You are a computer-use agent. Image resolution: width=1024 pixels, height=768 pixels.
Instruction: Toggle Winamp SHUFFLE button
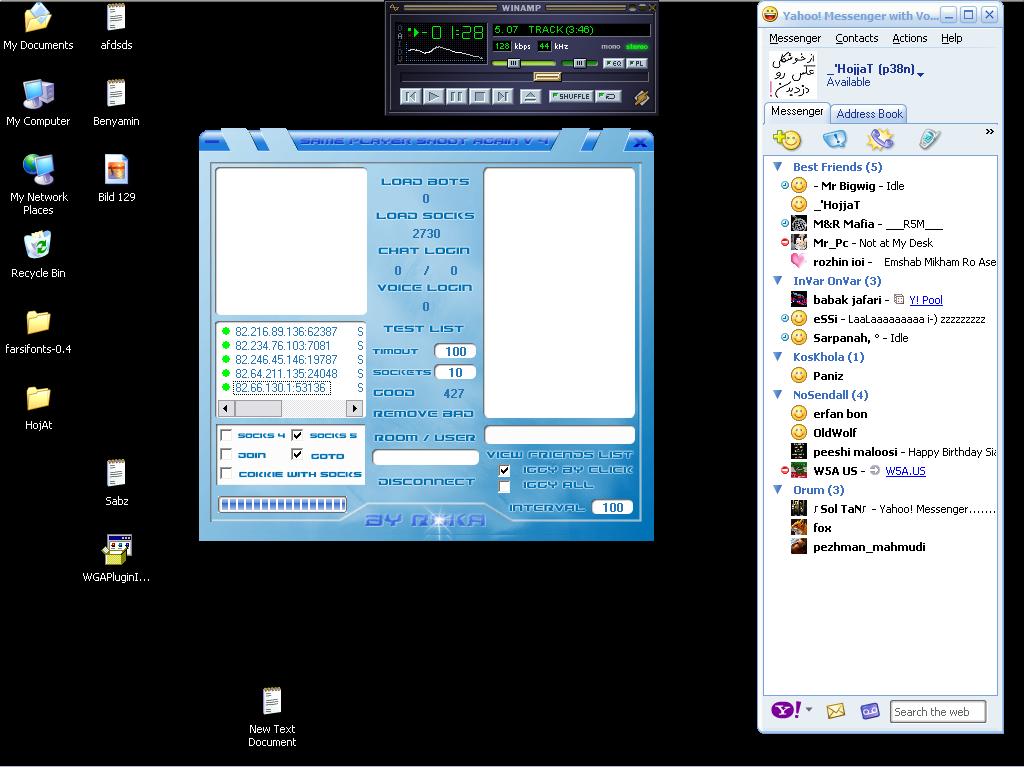coord(571,97)
